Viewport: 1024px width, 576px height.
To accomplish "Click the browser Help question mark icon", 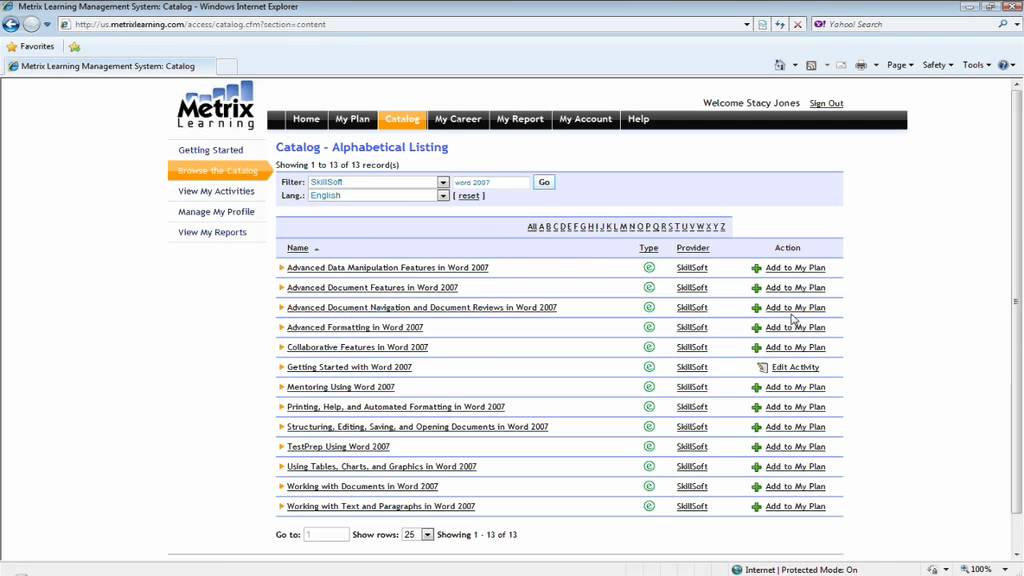I will (x=1003, y=65).
